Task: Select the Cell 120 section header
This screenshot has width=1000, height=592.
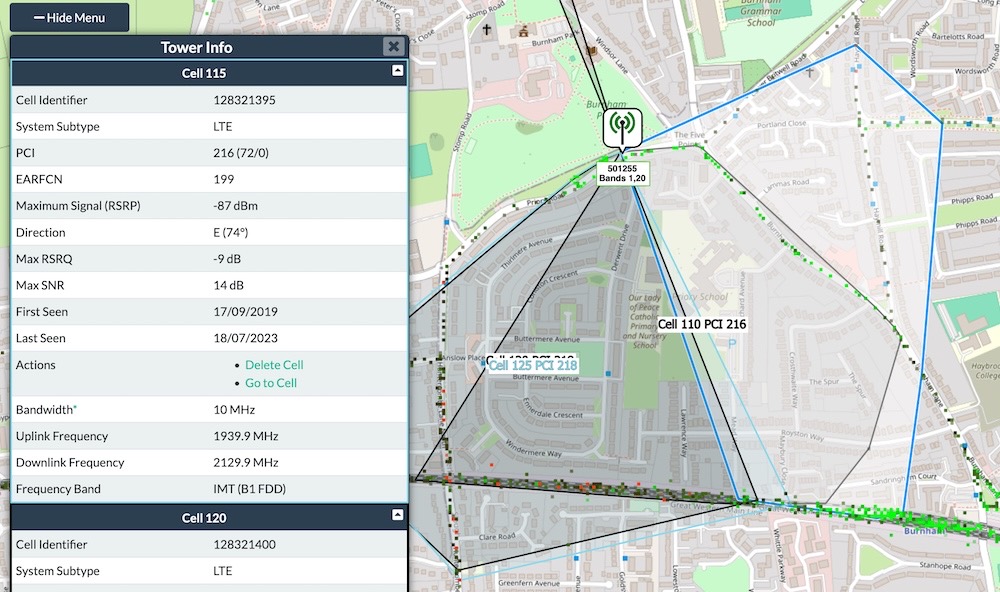Action: pos(203,517)
